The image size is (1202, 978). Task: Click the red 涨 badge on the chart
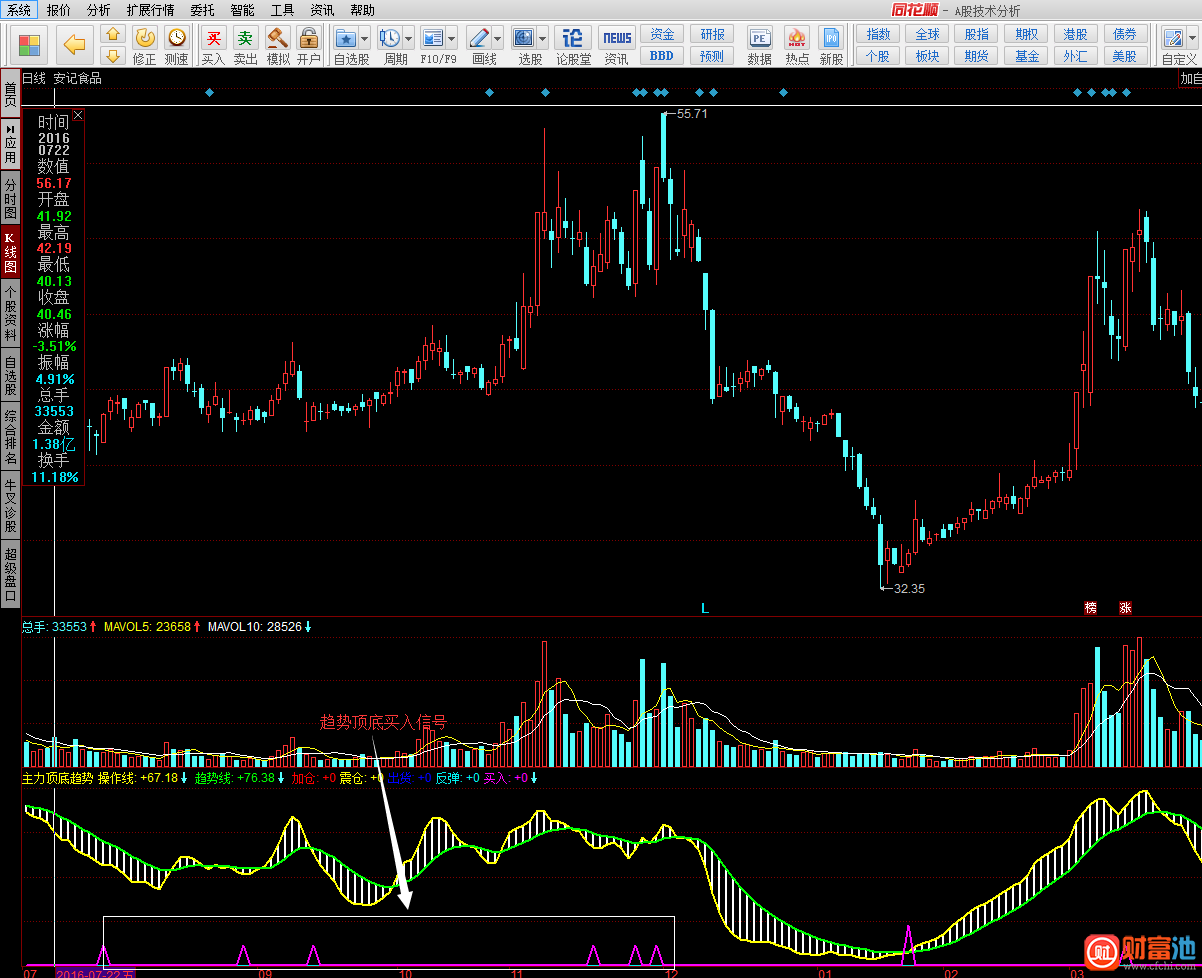tap(1125, 607)
